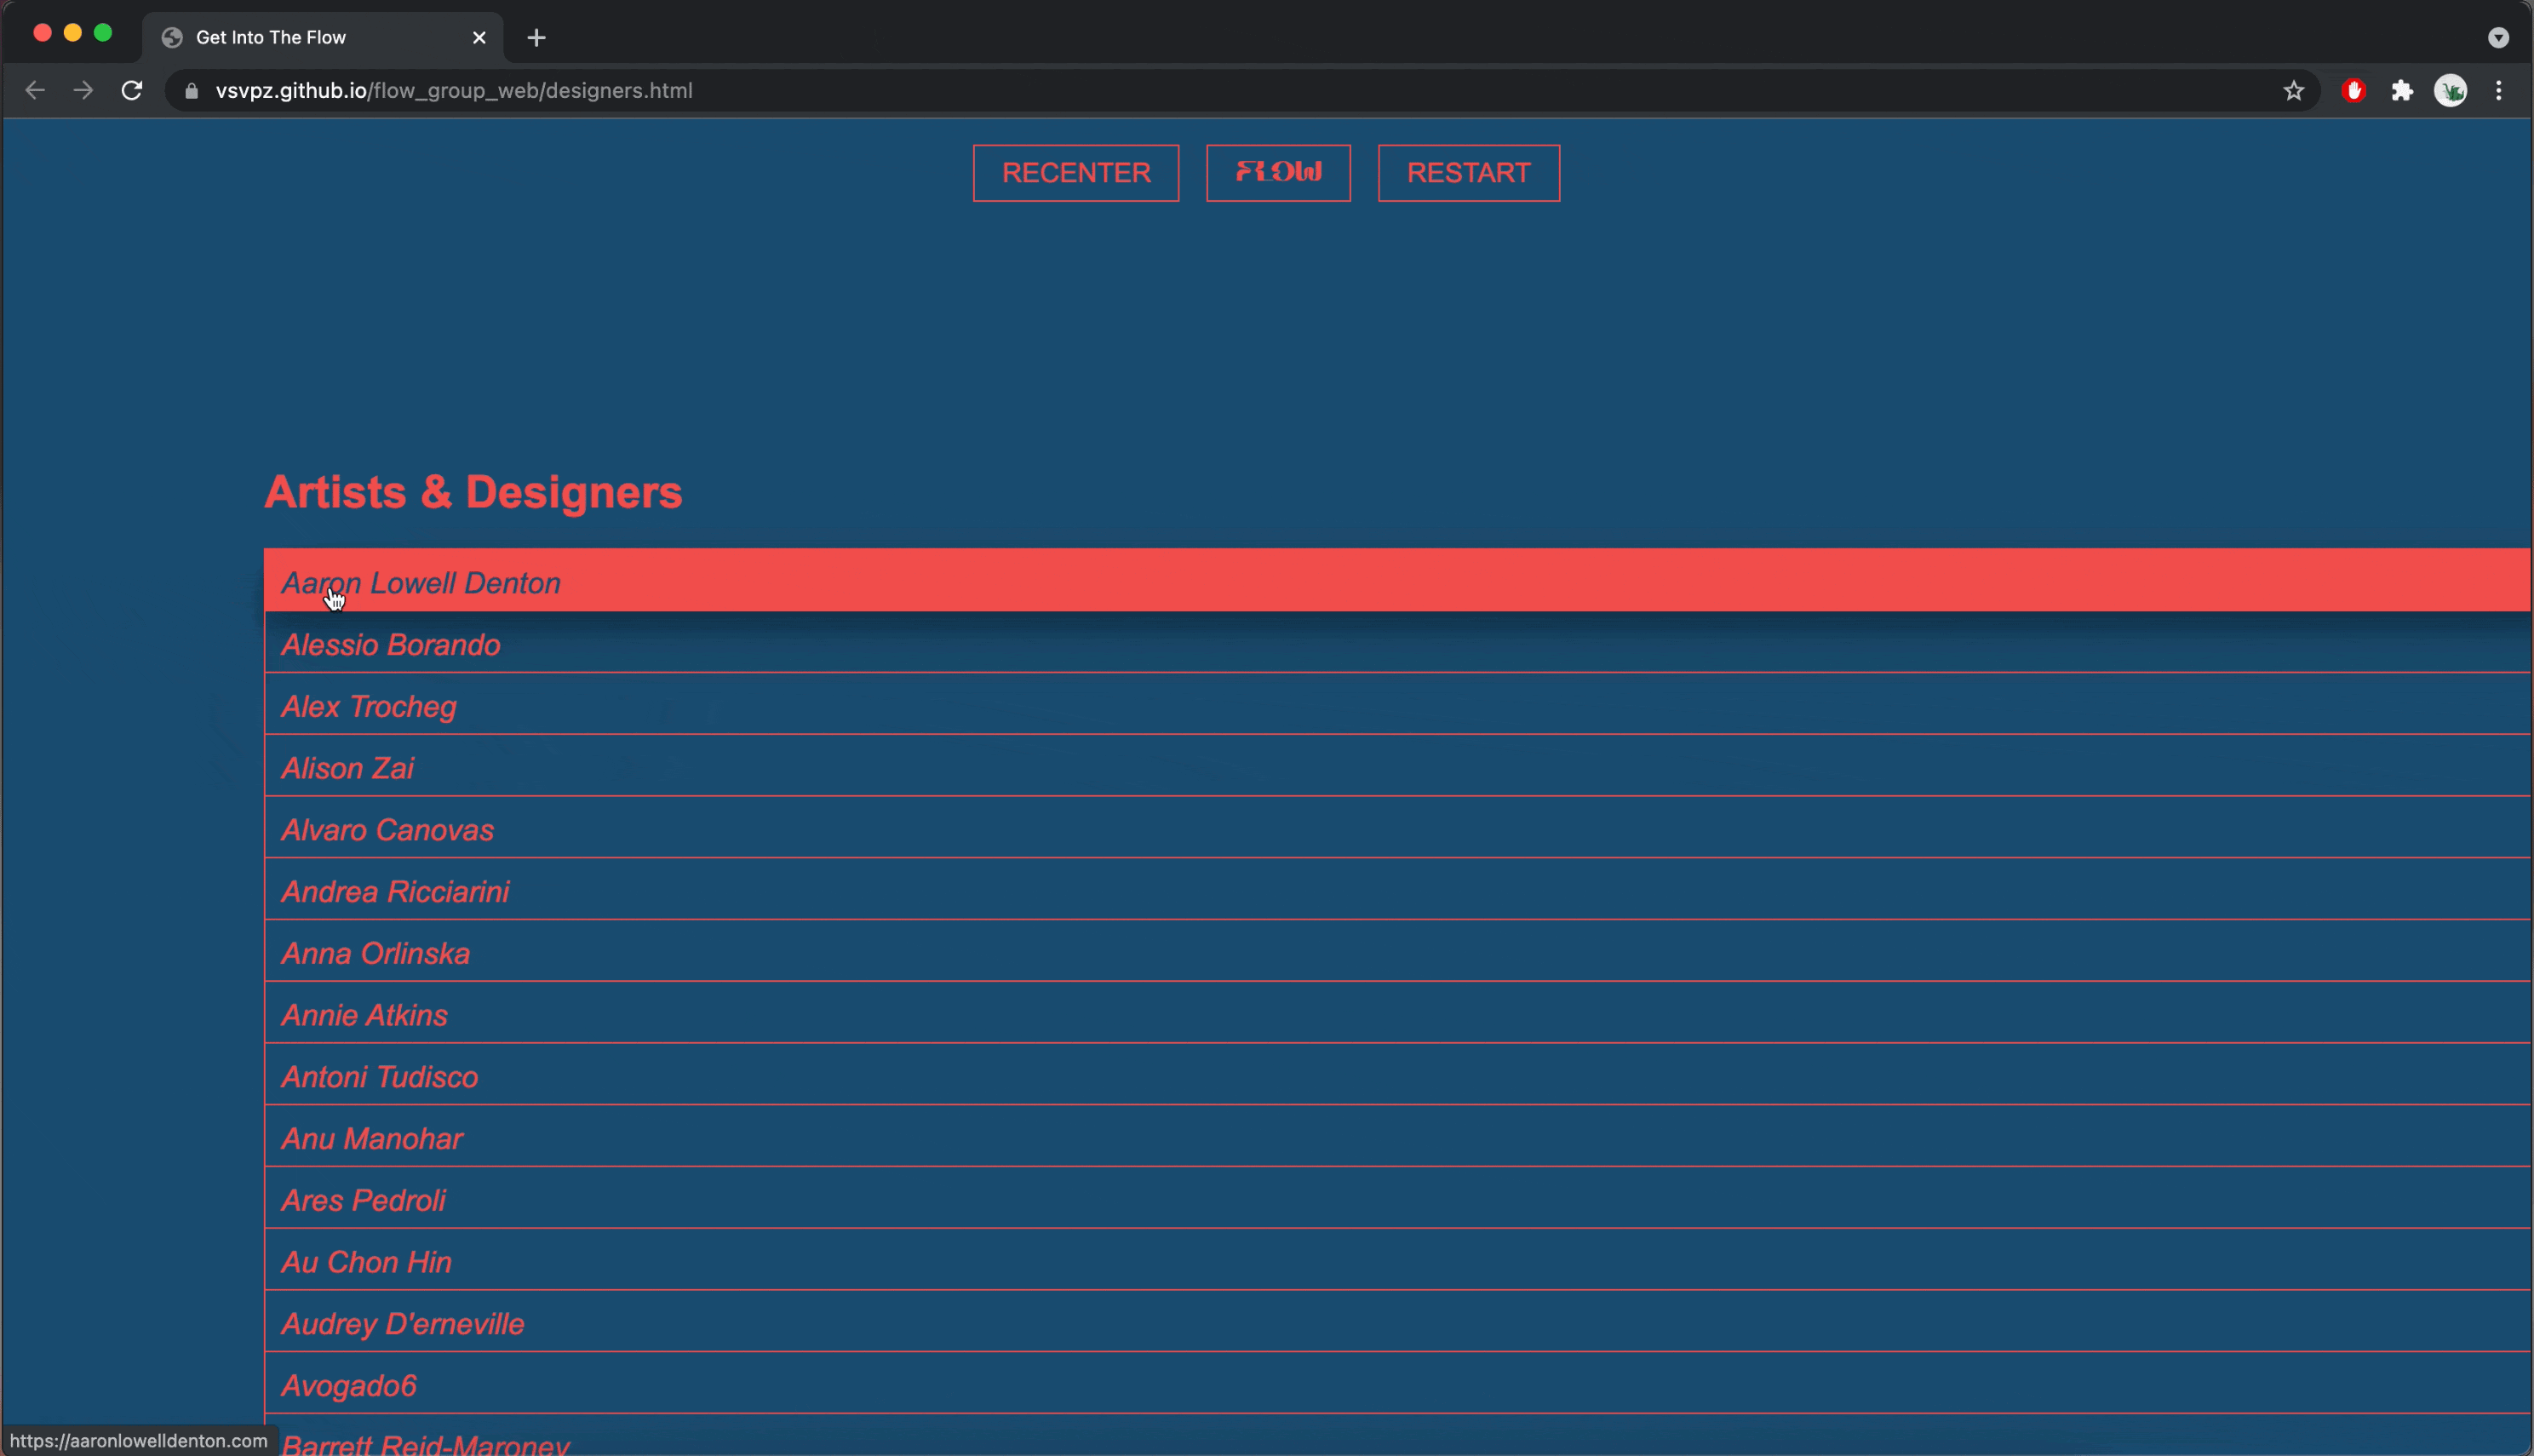Click the RESTART button
Screen dimensions: 2534x1456
pyautogui.click(x=1468, y=173)
